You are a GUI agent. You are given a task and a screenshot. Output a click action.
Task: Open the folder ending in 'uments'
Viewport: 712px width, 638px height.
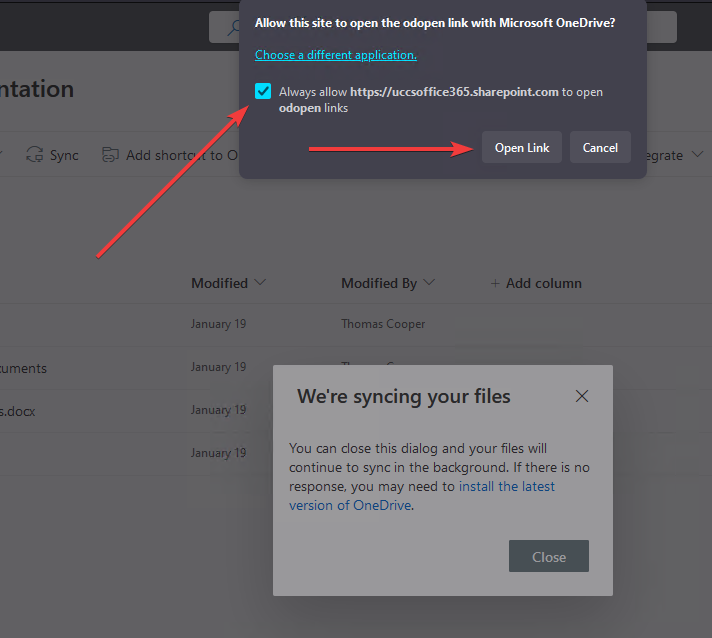pos(23,368)
